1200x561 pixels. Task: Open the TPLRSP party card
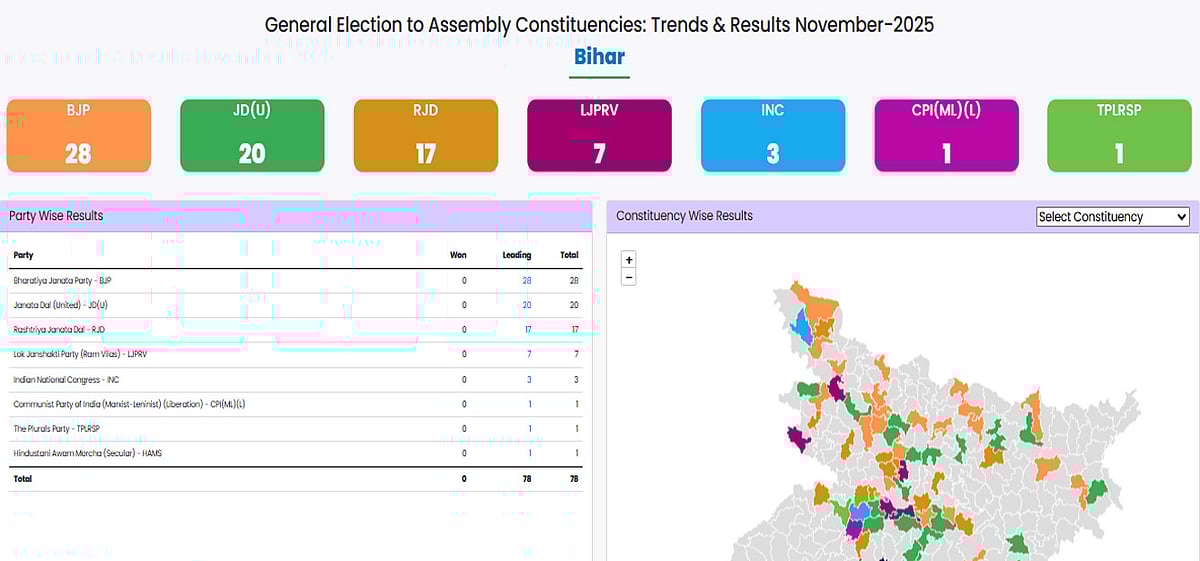point(1119,135)
